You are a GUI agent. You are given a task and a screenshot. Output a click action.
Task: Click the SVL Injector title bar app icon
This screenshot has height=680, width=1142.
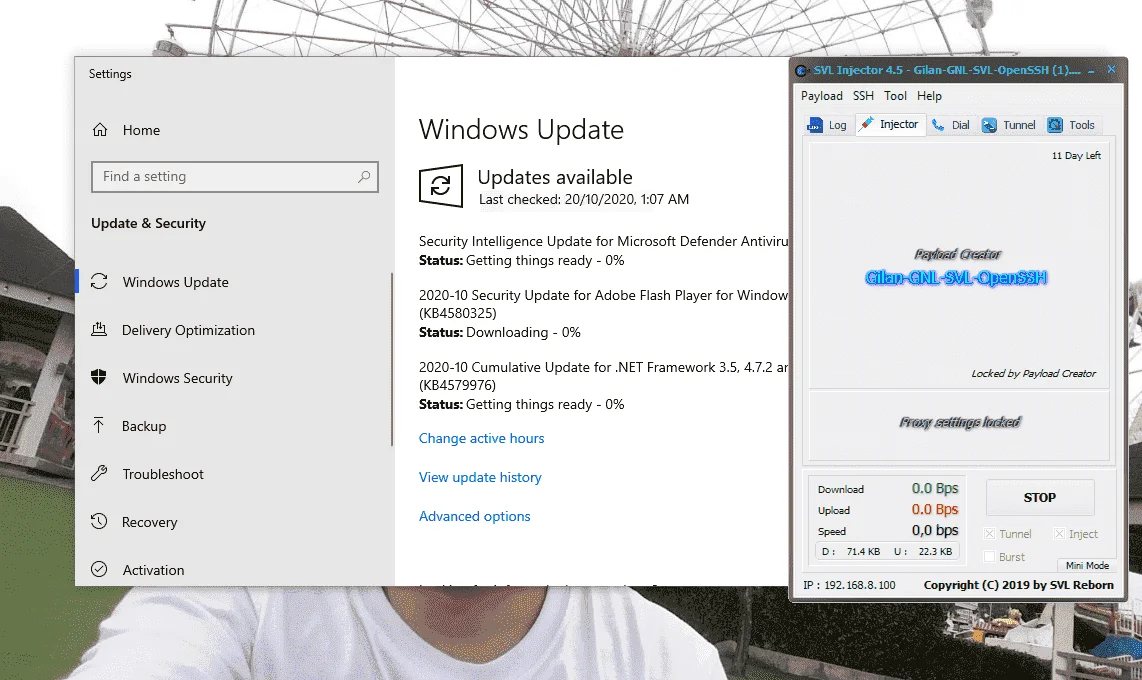pyautogui.click(x=802, y=71)
